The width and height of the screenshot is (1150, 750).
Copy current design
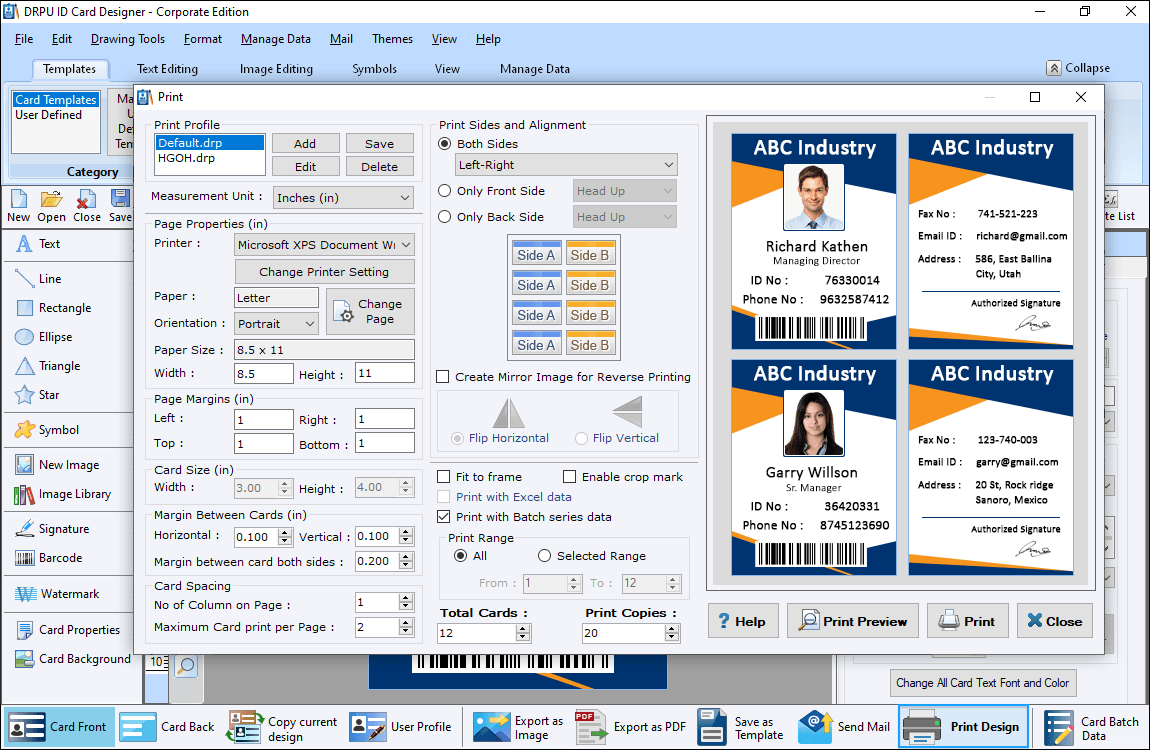pyautogui.click(x=283, y=728)
